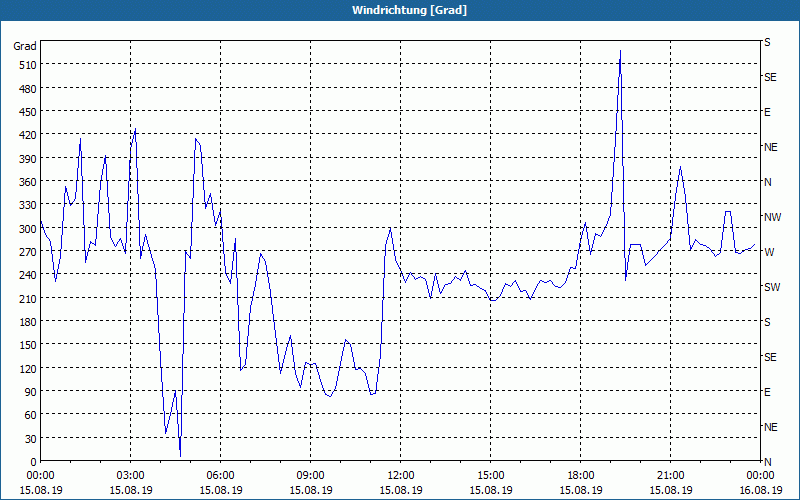Select the 510 y-axis value
Viewport: 800px width, 500px height.
(28, 65)
